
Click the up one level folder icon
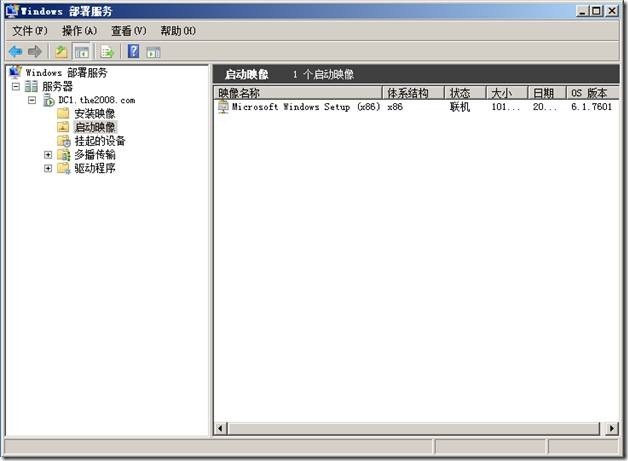(61, 52)
